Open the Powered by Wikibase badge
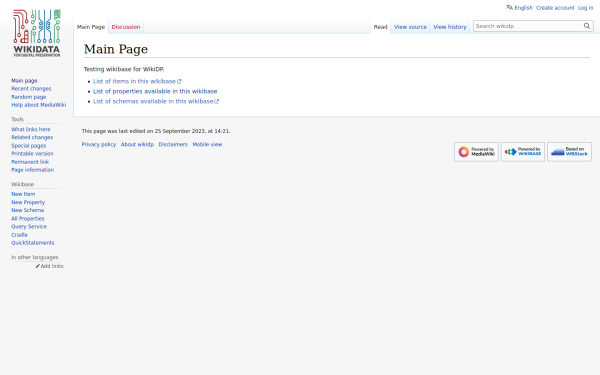Image resolution: width=600 pixels, height=375 pixels. tap(523, 152)
